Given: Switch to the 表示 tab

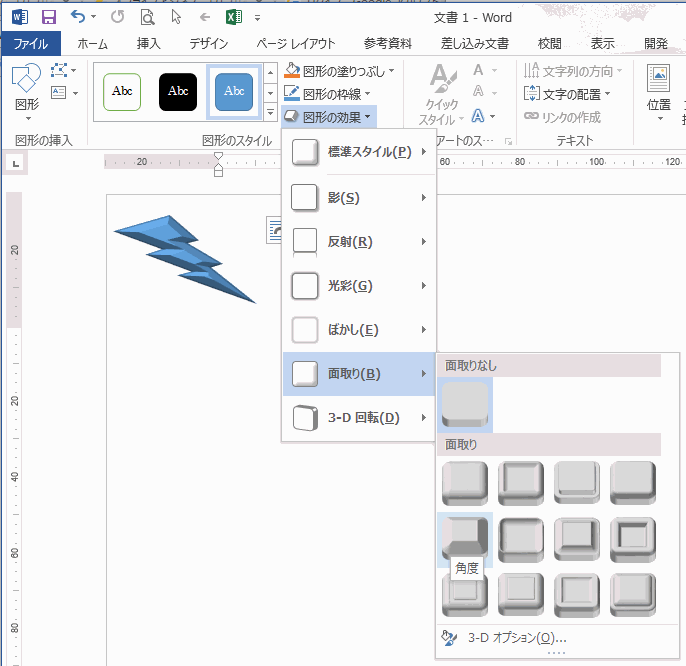Looking at the screenshot, I should 602,43.
